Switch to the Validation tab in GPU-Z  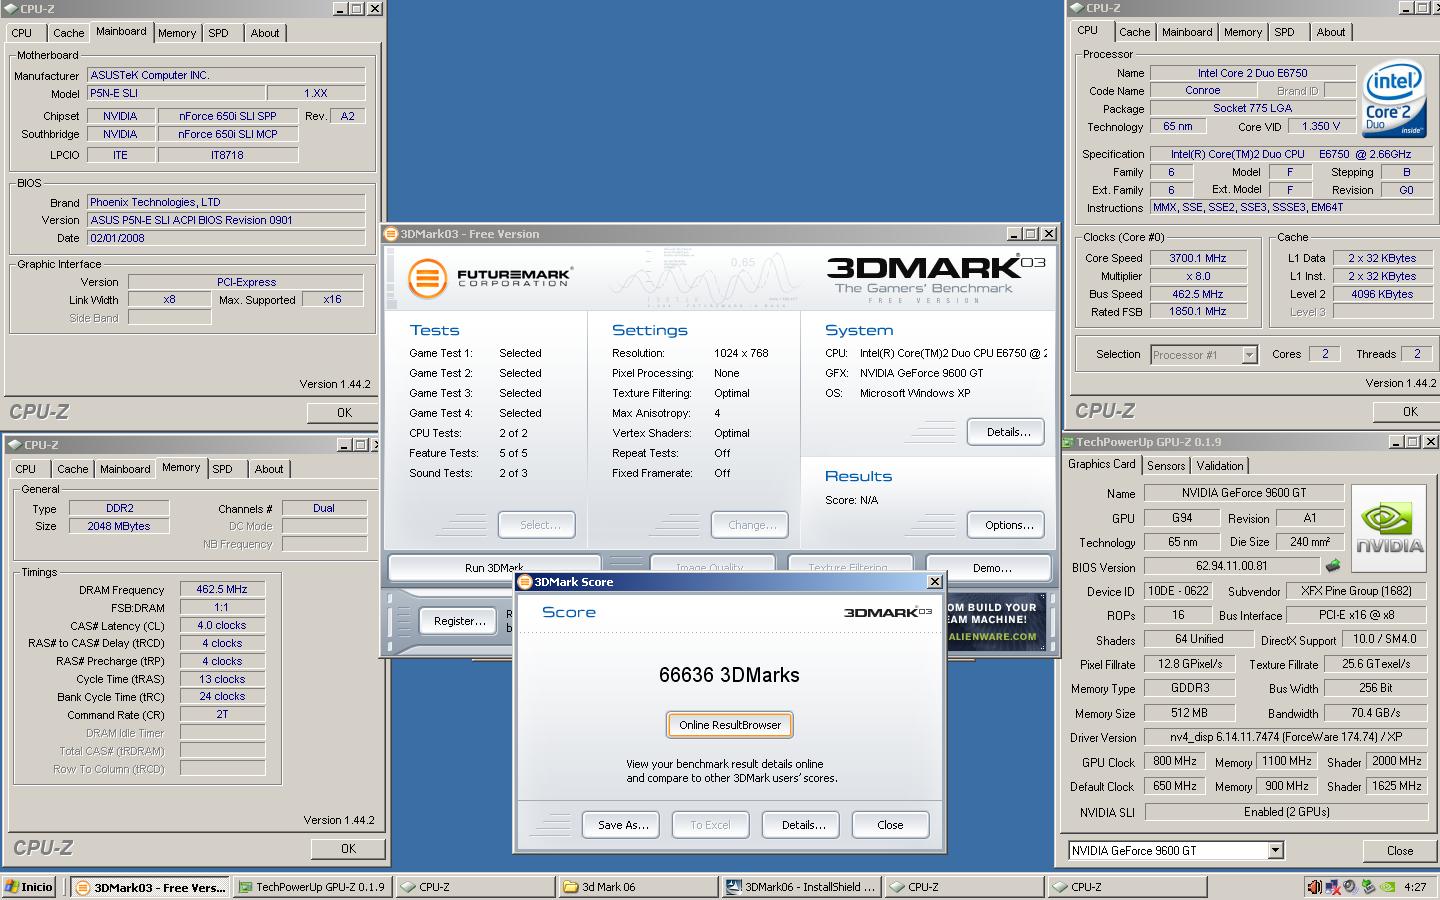tap(1220, 466)
